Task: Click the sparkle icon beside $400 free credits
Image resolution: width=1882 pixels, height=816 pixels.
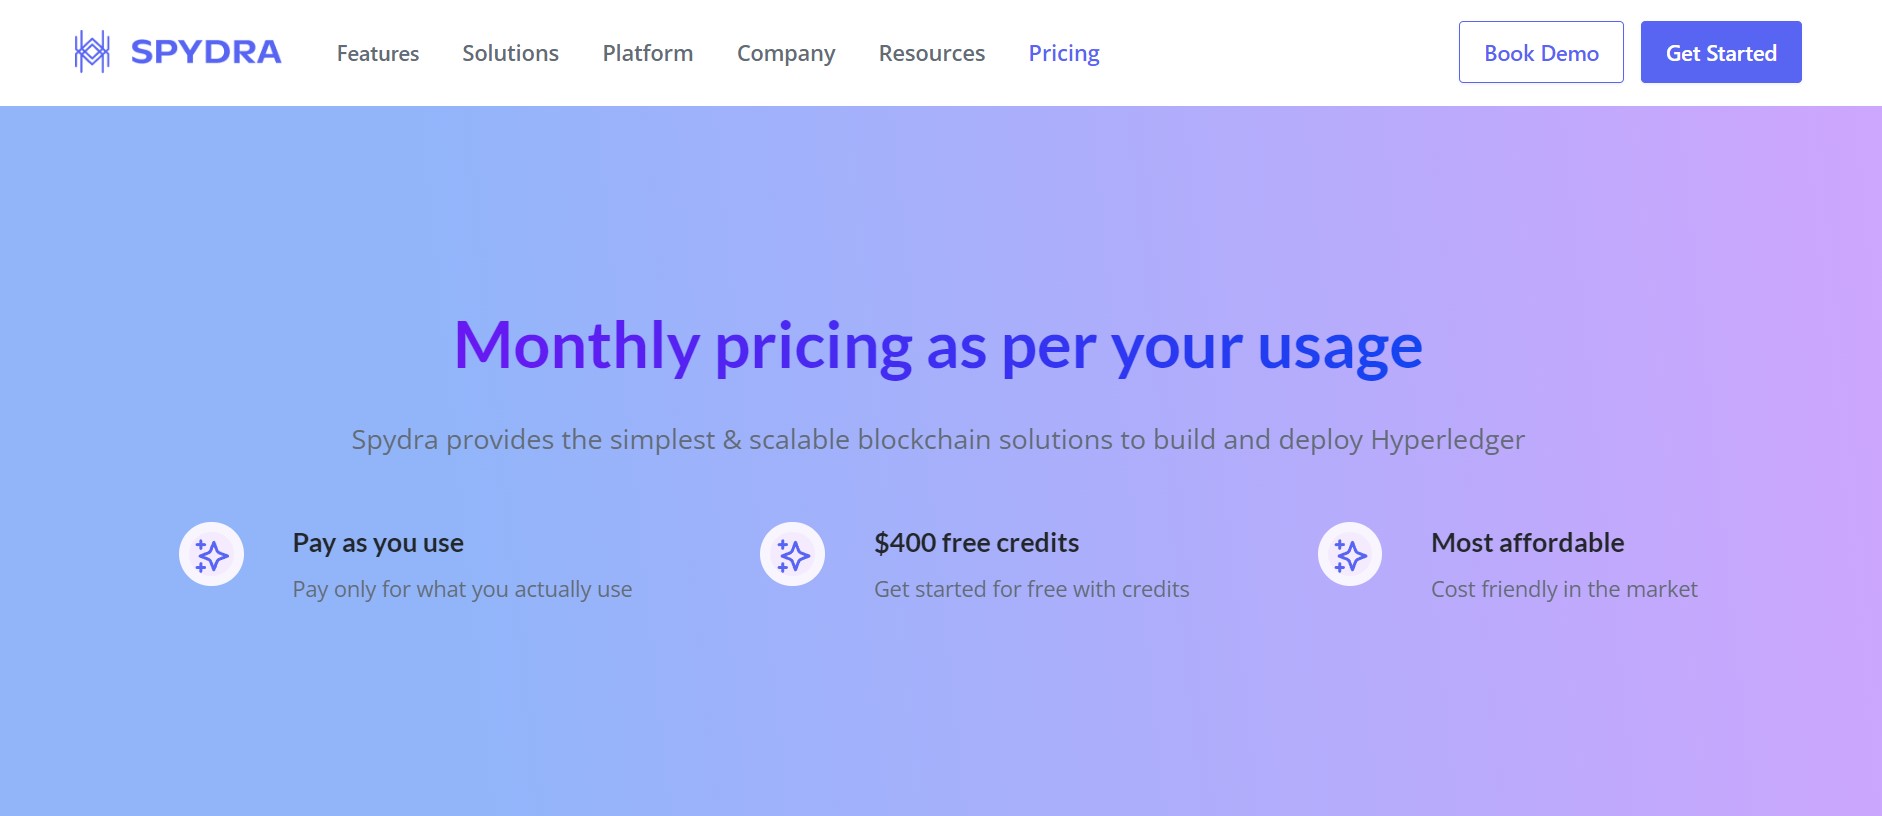Action: [792, 554]
